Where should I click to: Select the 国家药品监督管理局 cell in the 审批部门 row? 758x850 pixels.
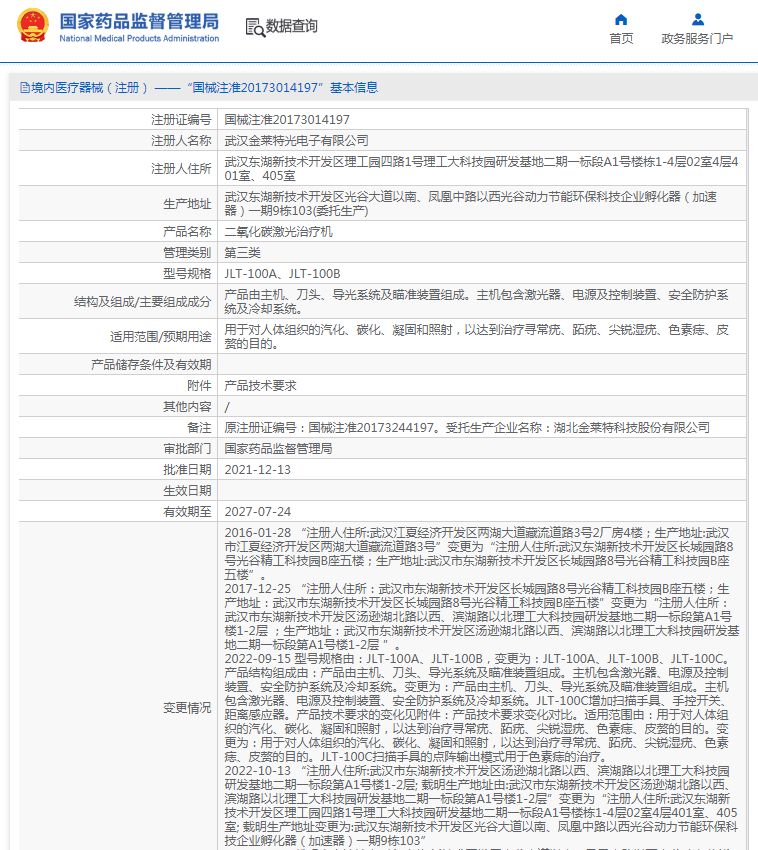click(x=279, y=449)
